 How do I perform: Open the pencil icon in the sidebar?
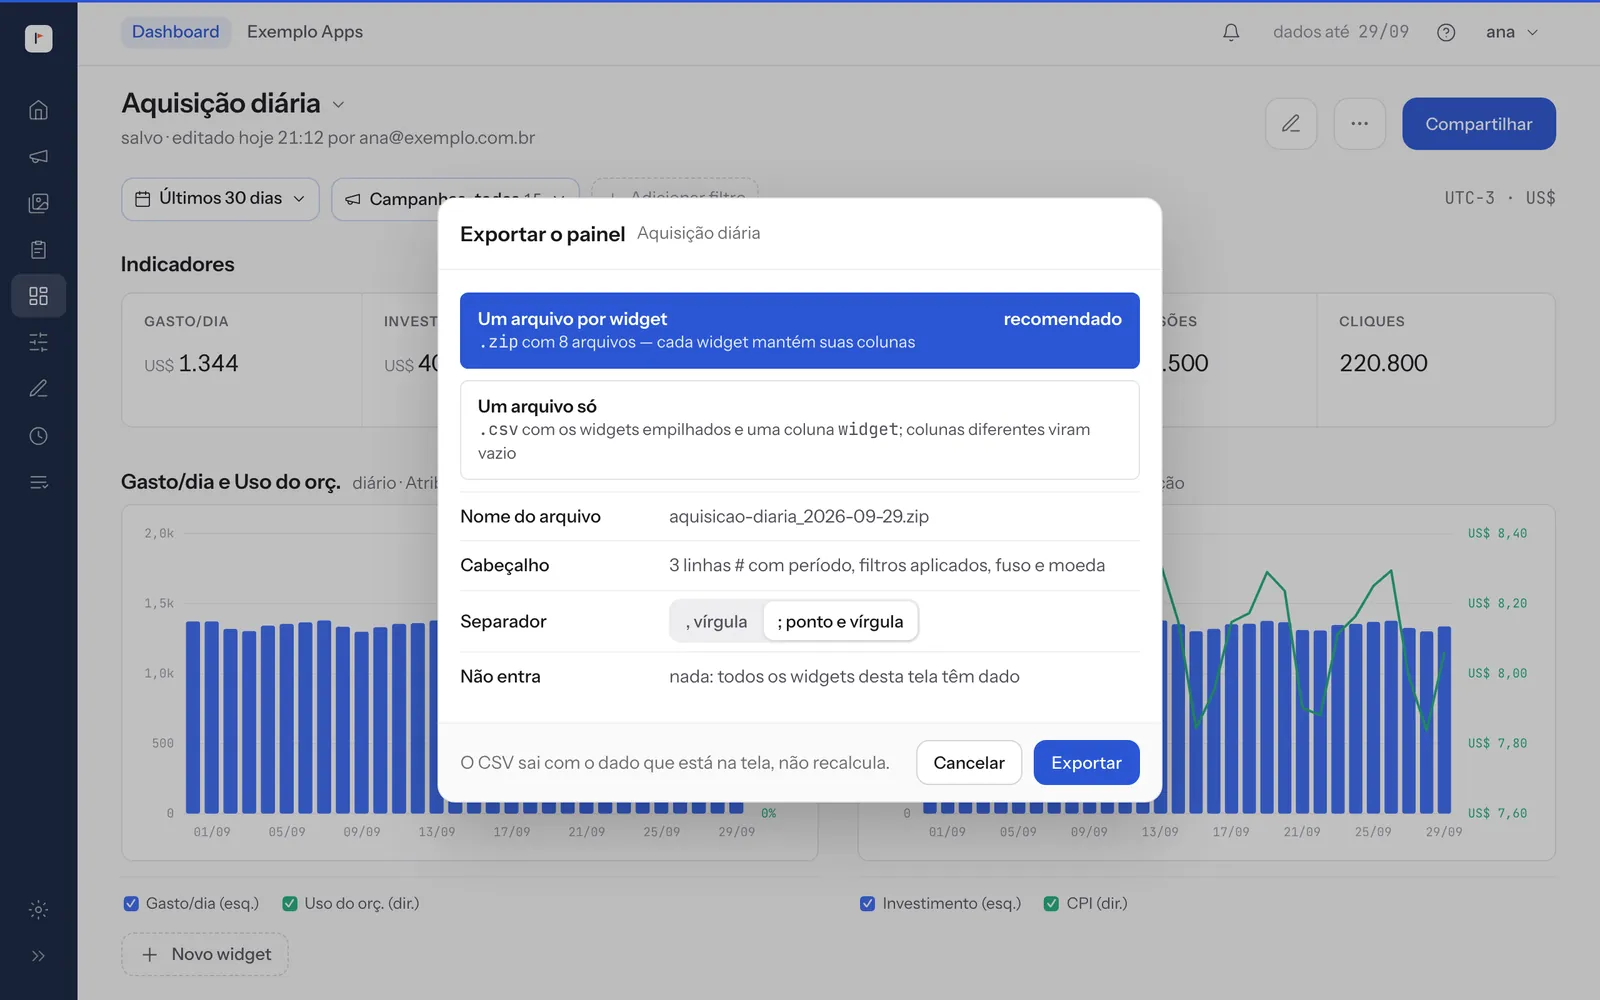(x=38, y=389)
